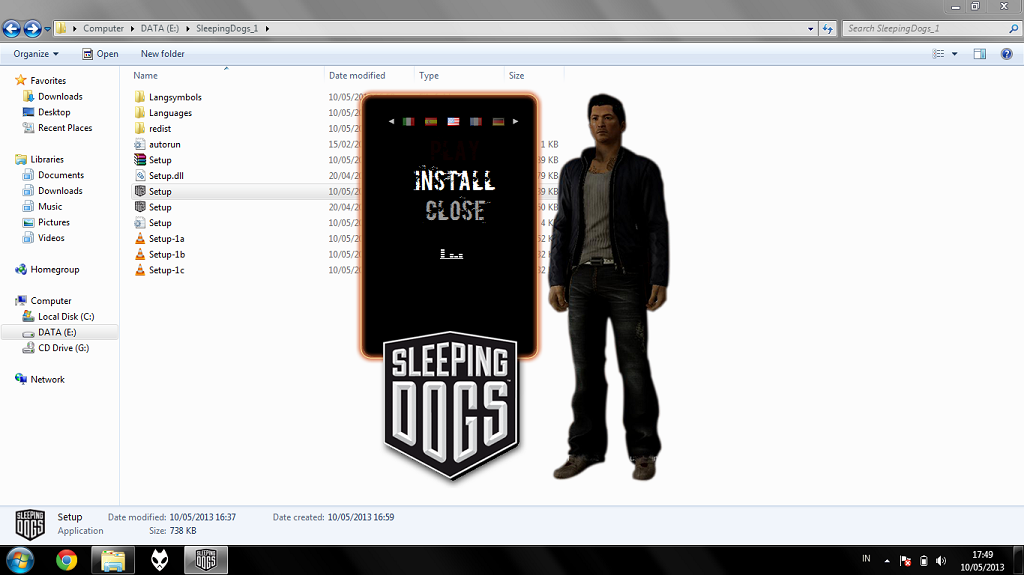Select the Setup-1c file

[167, 270]
